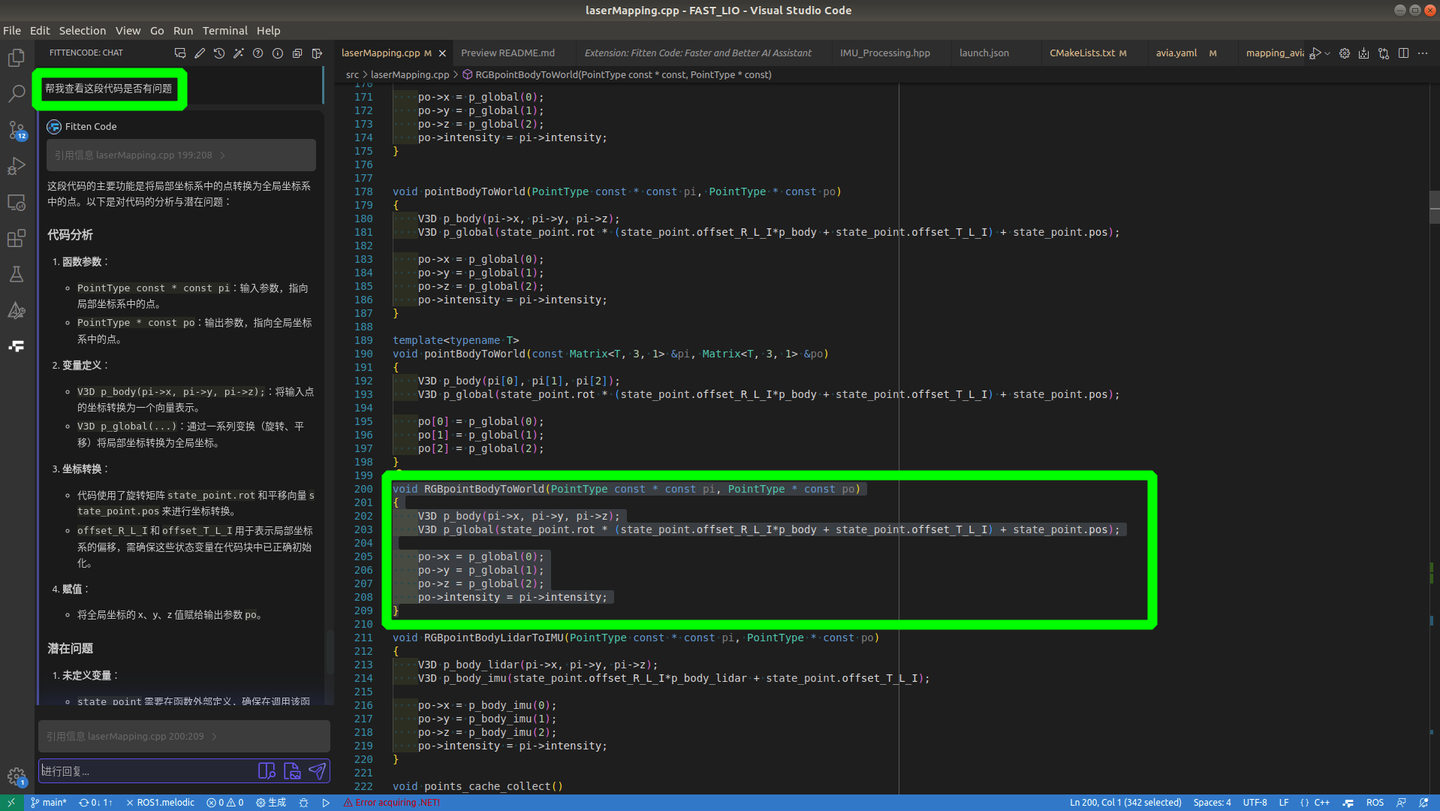
Task: Click the Fitten Code help question icon
Action: click(x=258, y=53)
